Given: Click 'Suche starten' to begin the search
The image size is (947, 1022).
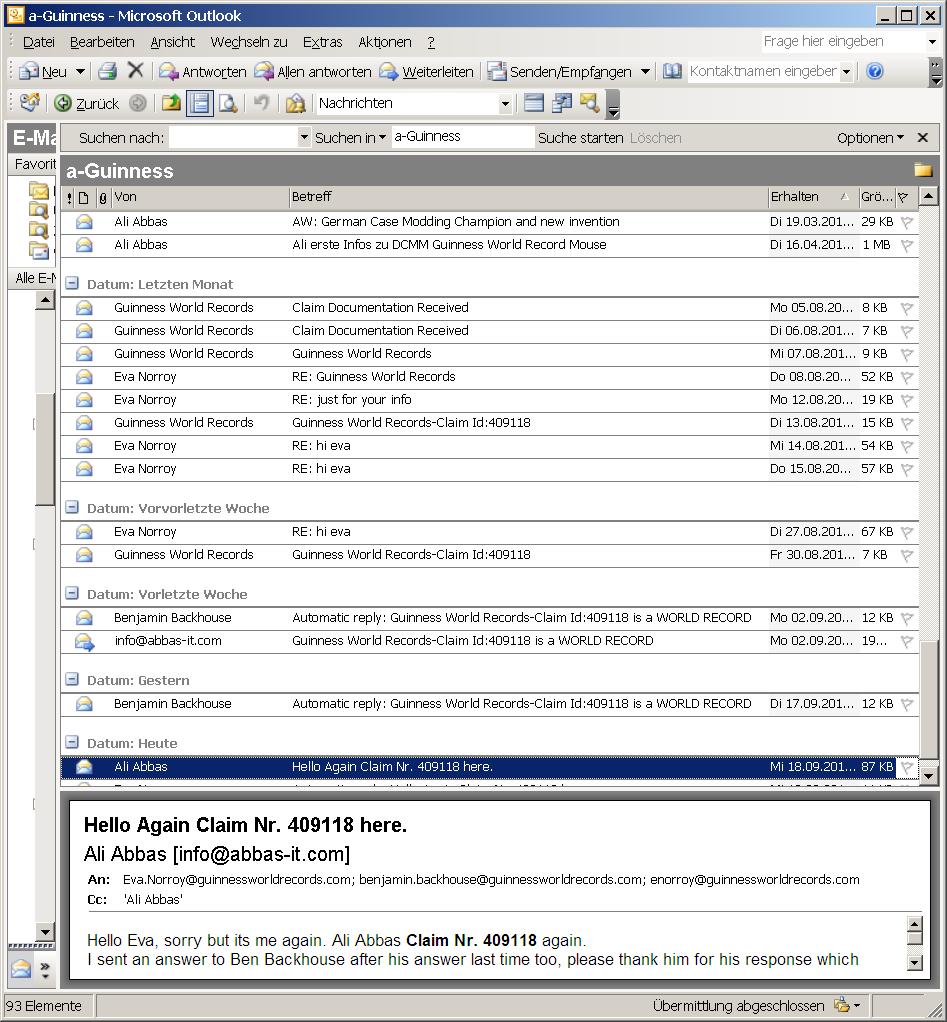Looking at the screenshot, I should coord(580,138).
